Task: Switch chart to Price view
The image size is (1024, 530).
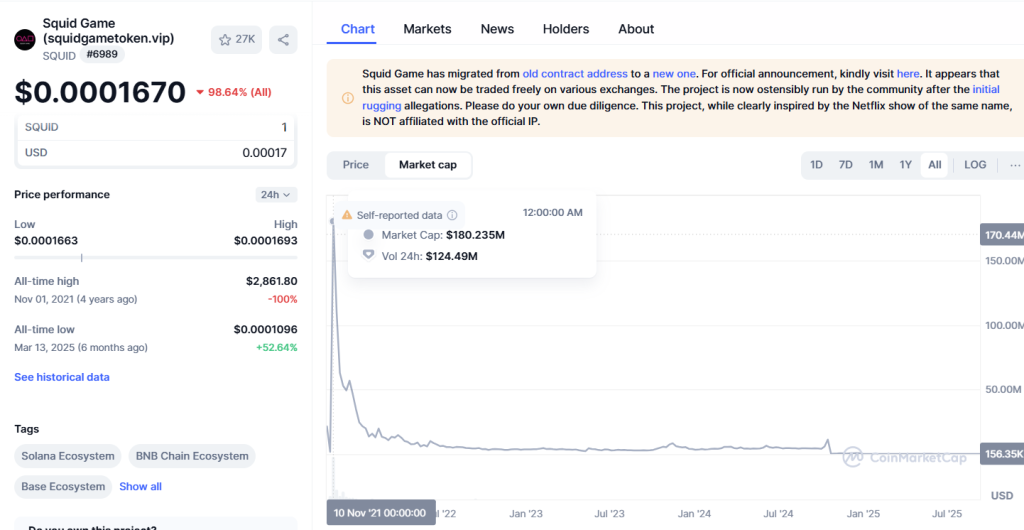Action: (356, 165)
